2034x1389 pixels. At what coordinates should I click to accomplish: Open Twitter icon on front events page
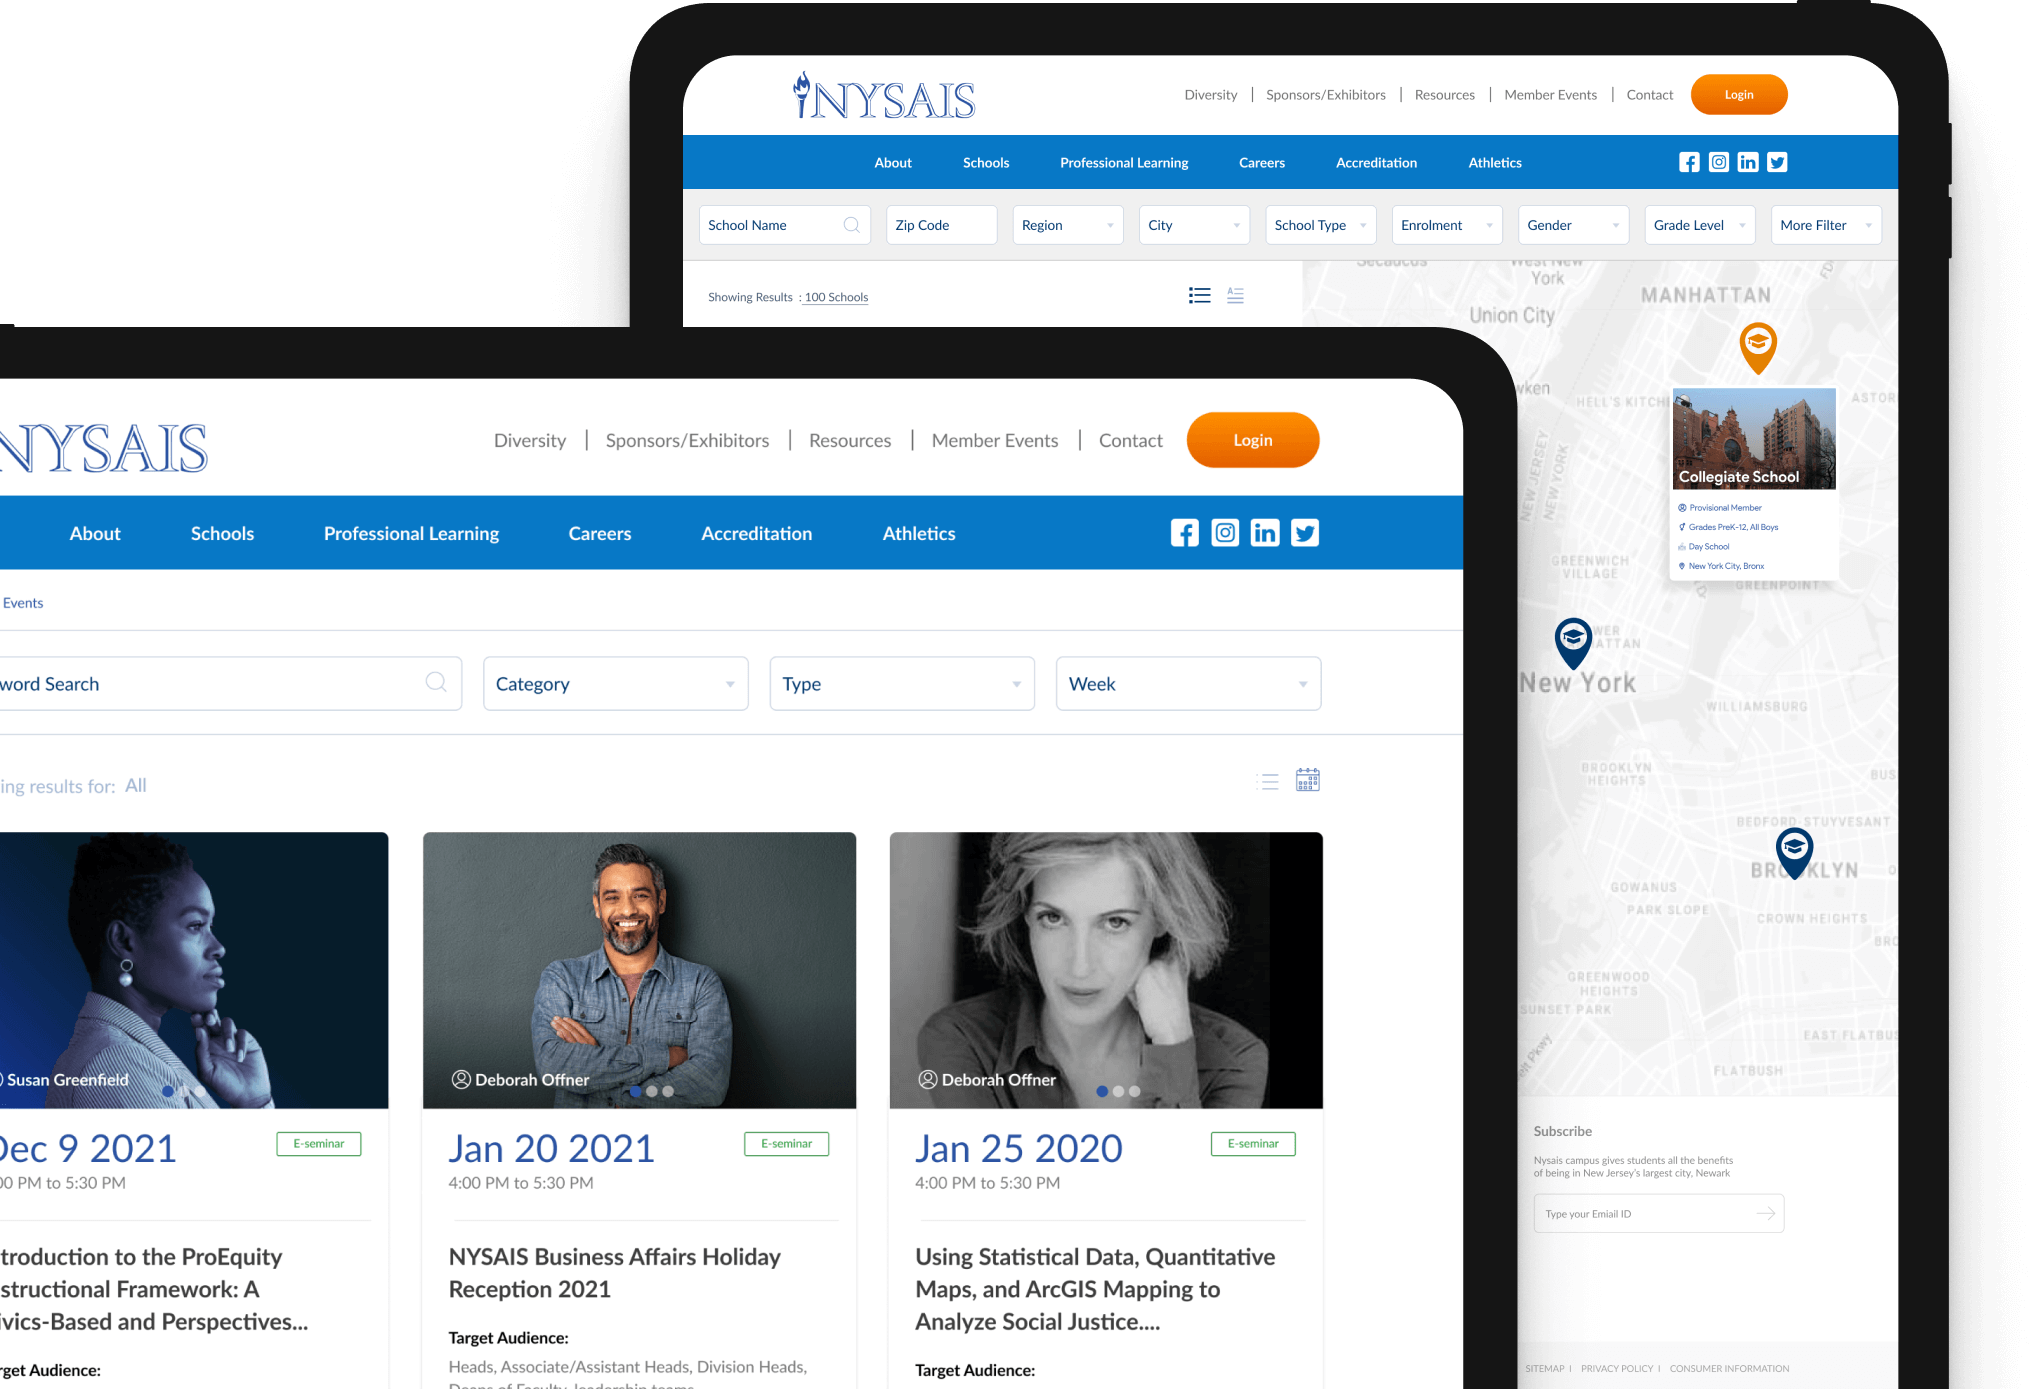coord(1305,533)
